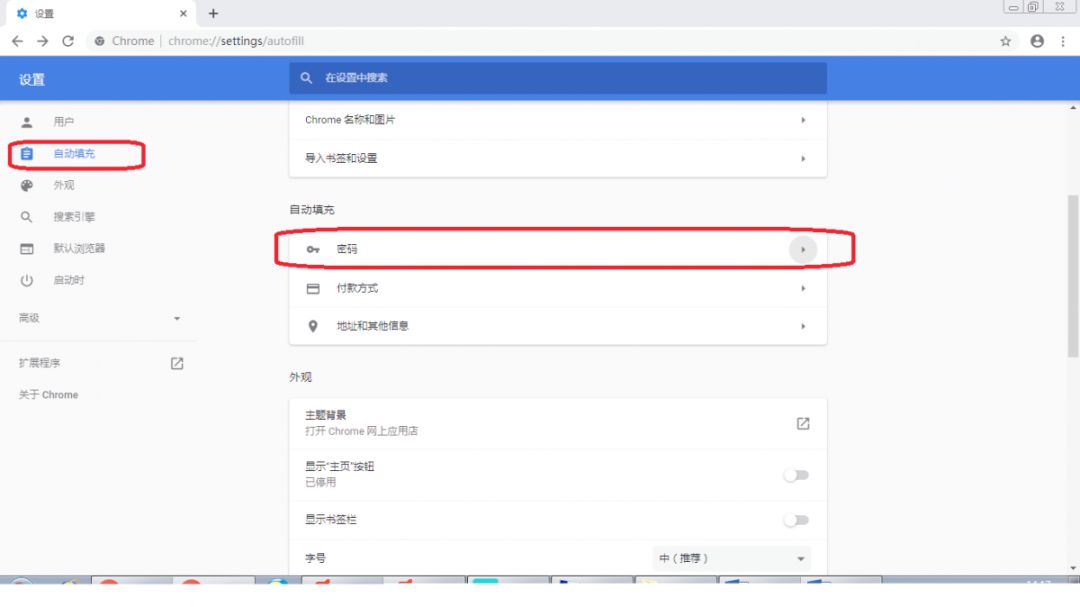The height and width of the screenshot is (607, 1080).
Task: Reload the page with refresh icon
Action: click(x=68, y=41)
